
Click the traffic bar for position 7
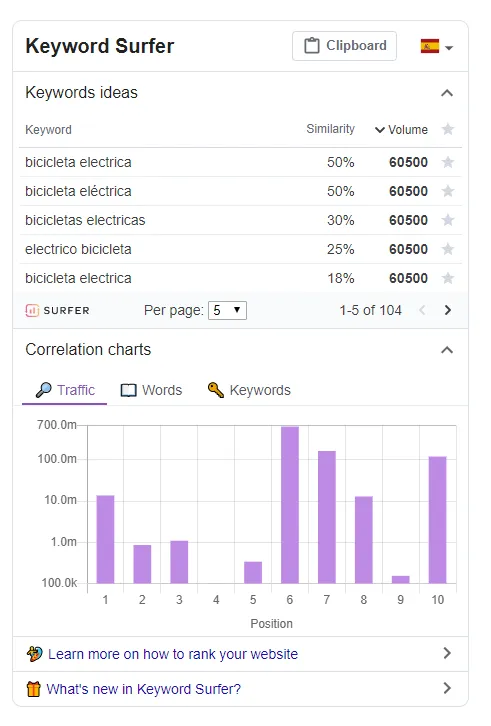click(x=327, y=517)
